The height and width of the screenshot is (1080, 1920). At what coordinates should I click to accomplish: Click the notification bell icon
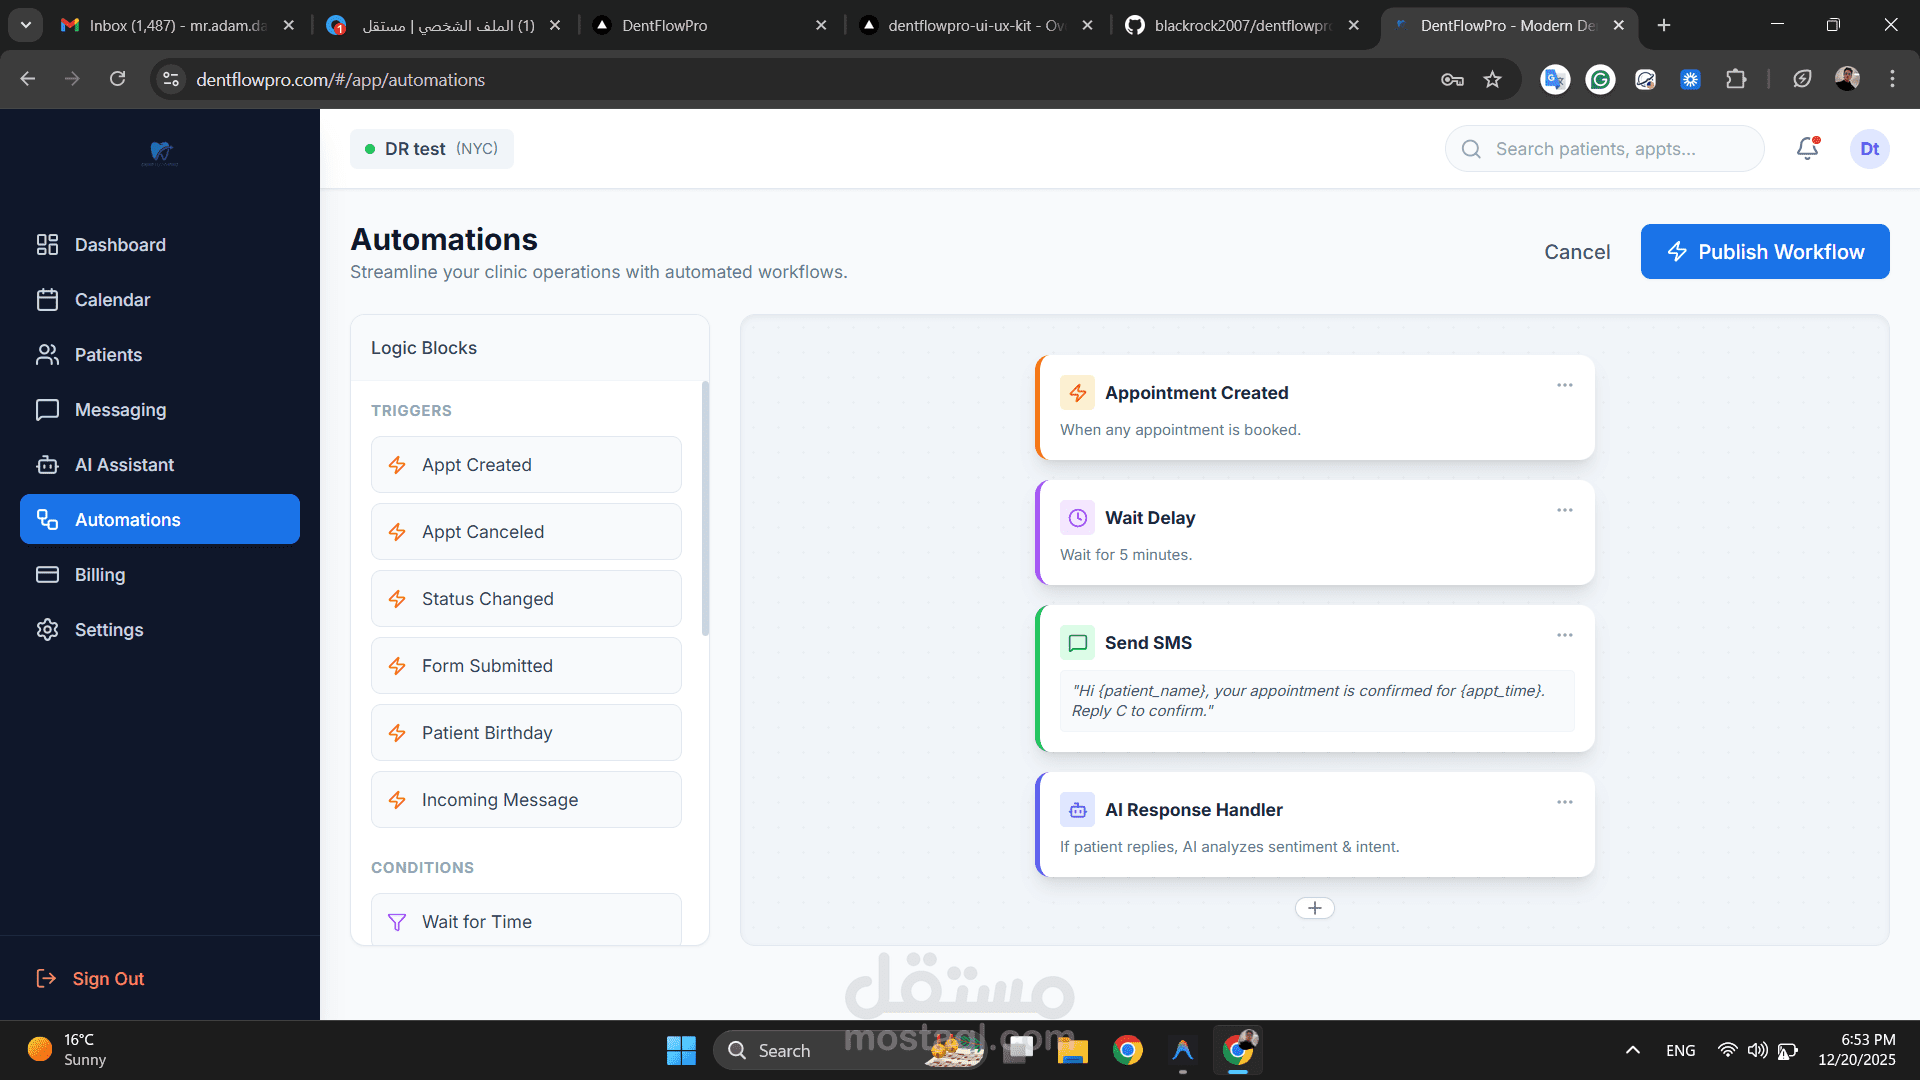coord(1807,149)
